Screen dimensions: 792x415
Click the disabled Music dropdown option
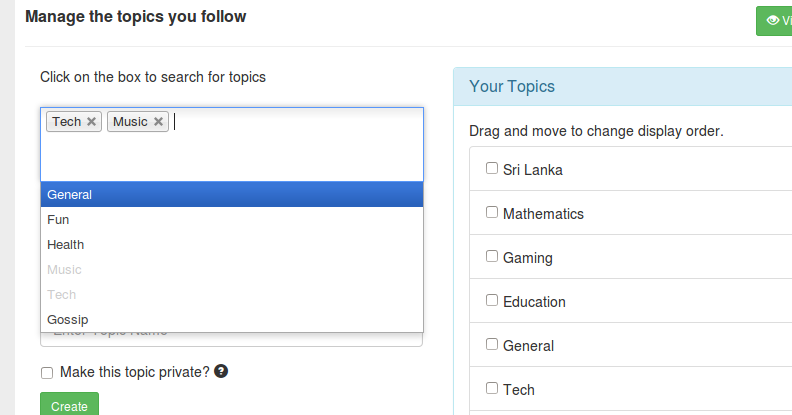pos(64,270)
